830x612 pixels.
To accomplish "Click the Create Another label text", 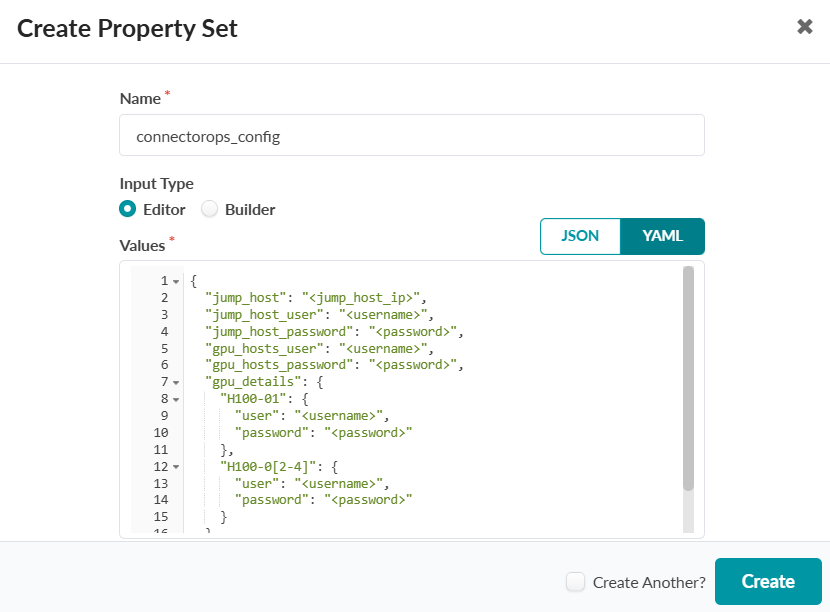I will 648,582.
